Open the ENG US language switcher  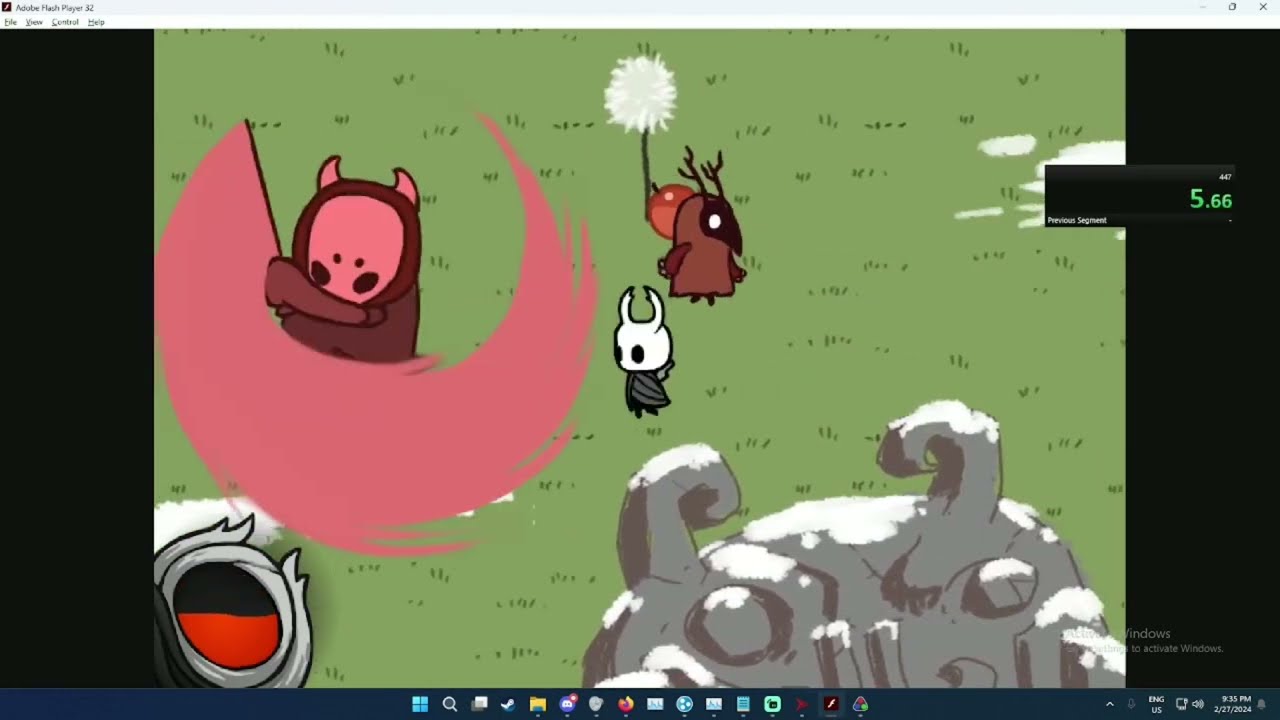coord(1156,704)
